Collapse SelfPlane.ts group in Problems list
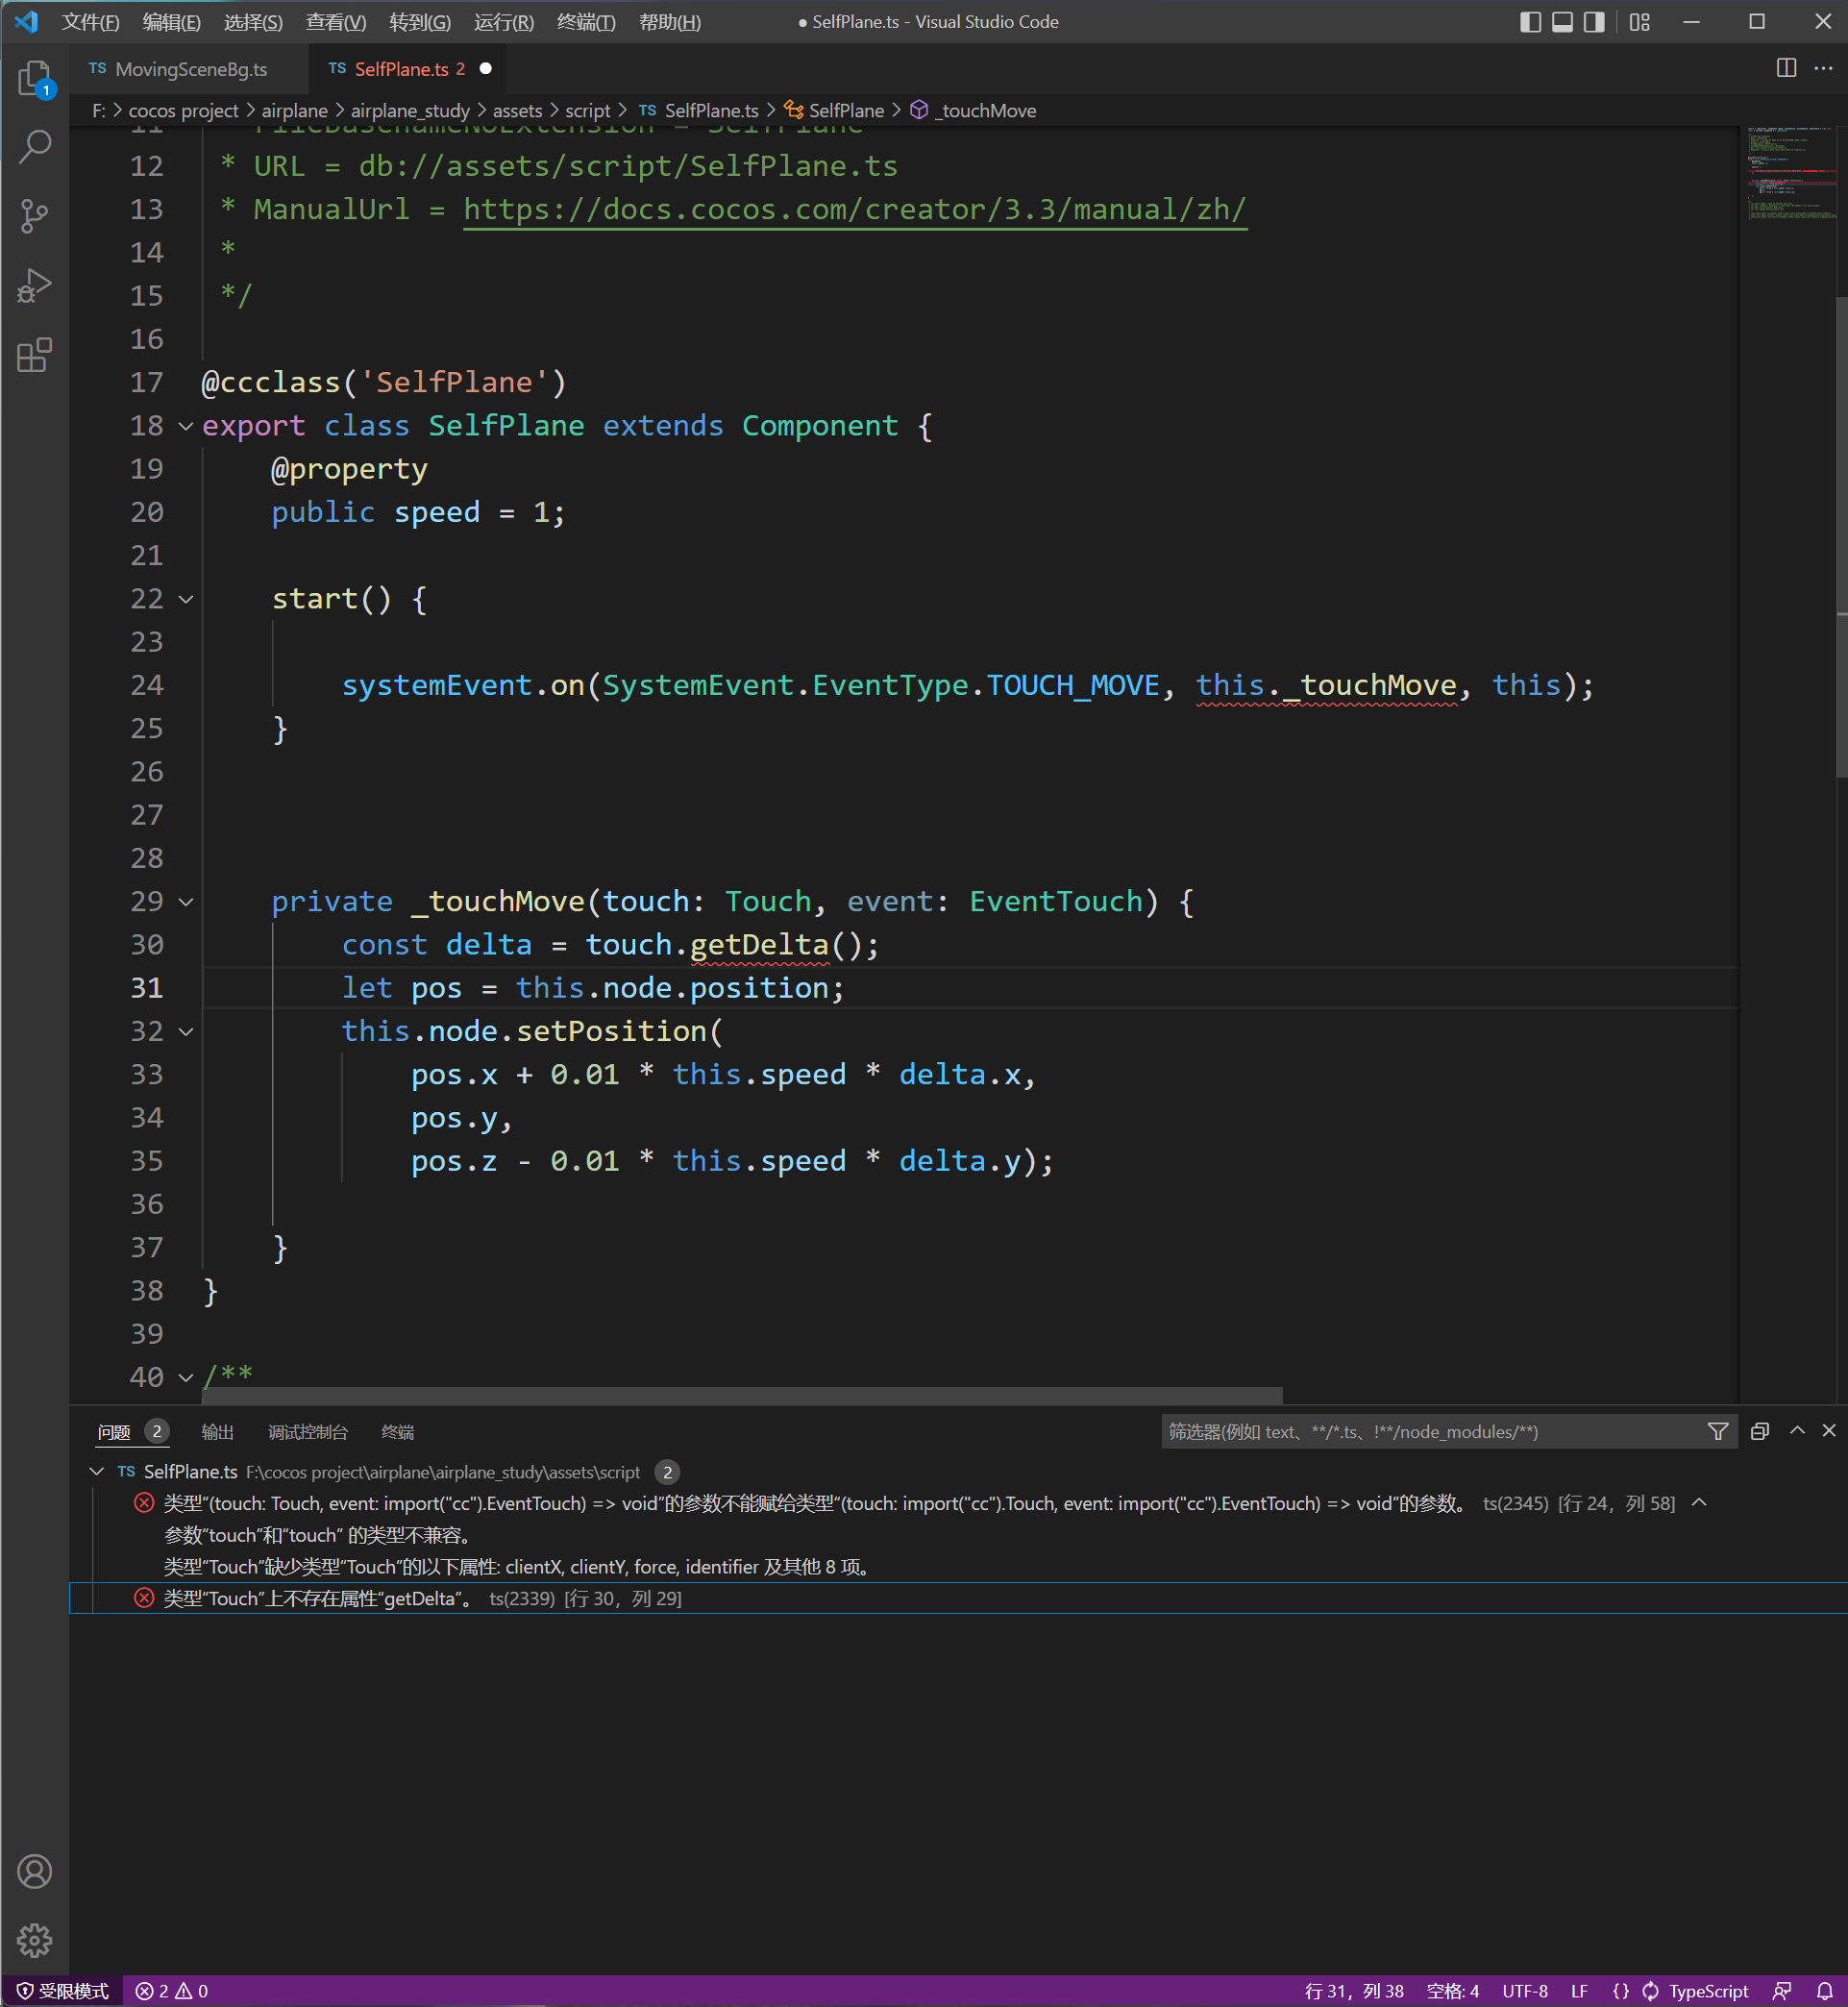Viewport: 1848px width, 2007px height. (97, 1471)
